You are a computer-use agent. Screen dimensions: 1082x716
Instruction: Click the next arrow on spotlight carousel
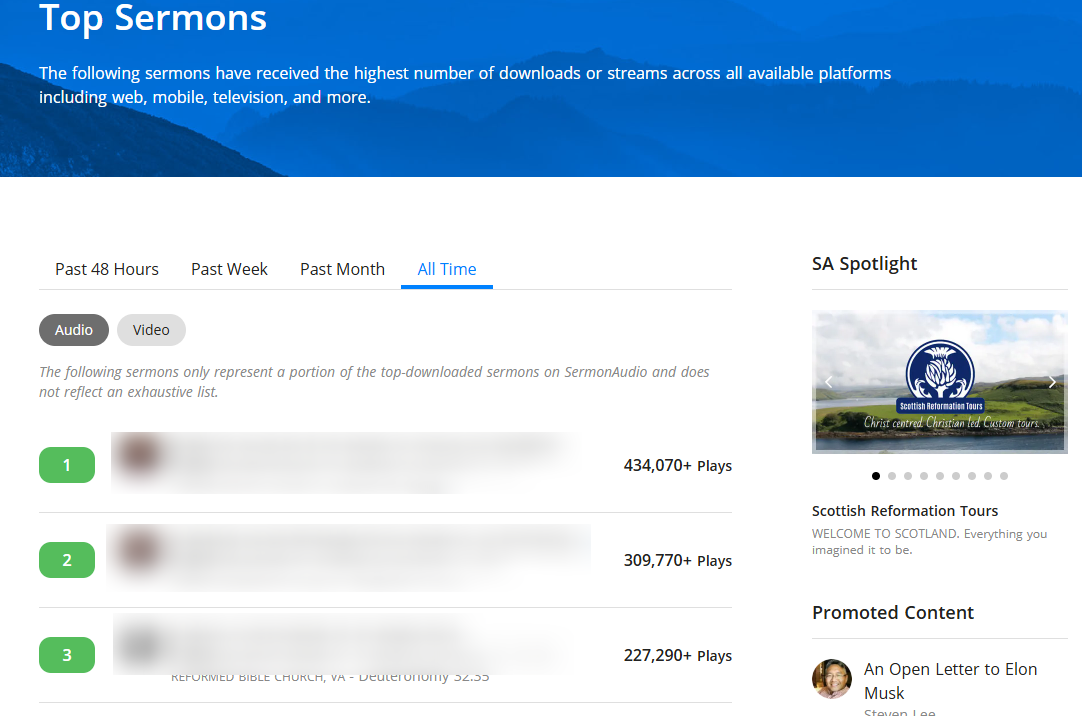click(1052, 382)
